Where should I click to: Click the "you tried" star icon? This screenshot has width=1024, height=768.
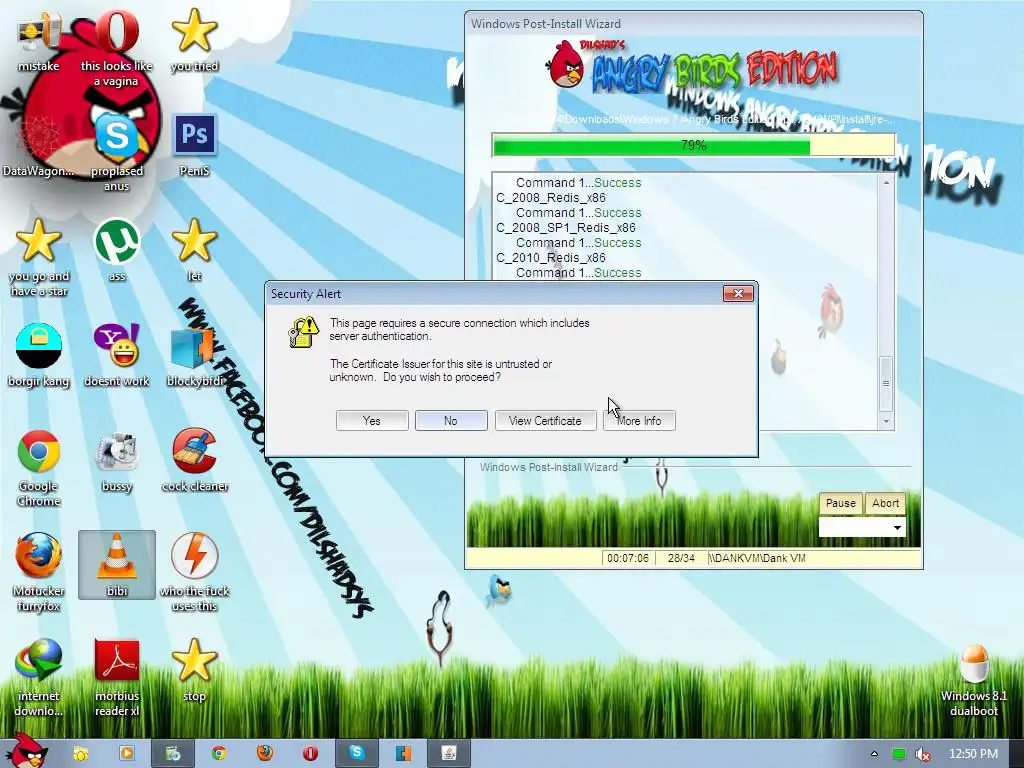(x=195, y=40)
